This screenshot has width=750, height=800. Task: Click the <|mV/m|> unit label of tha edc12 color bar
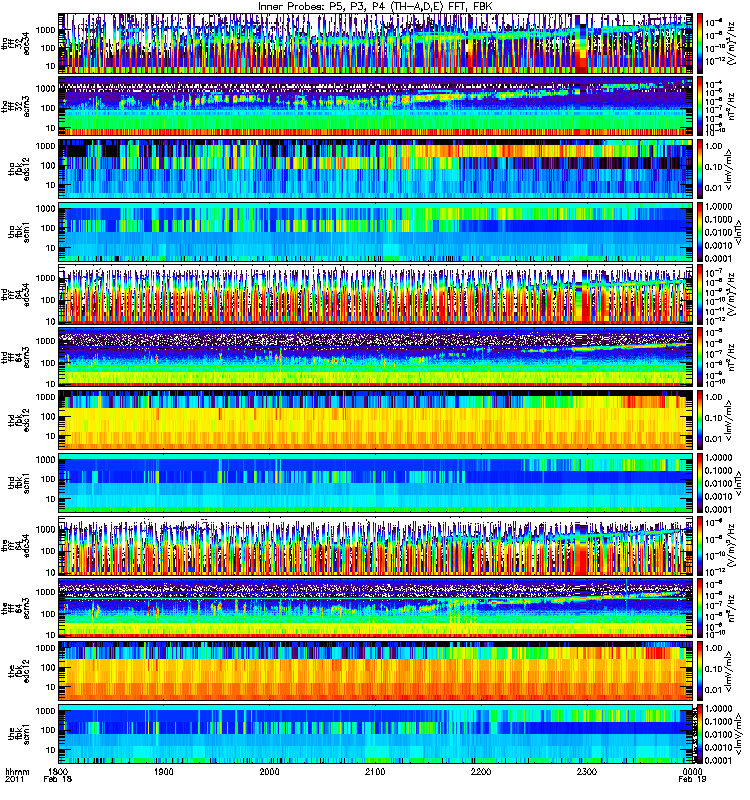[x=729, y=169]
